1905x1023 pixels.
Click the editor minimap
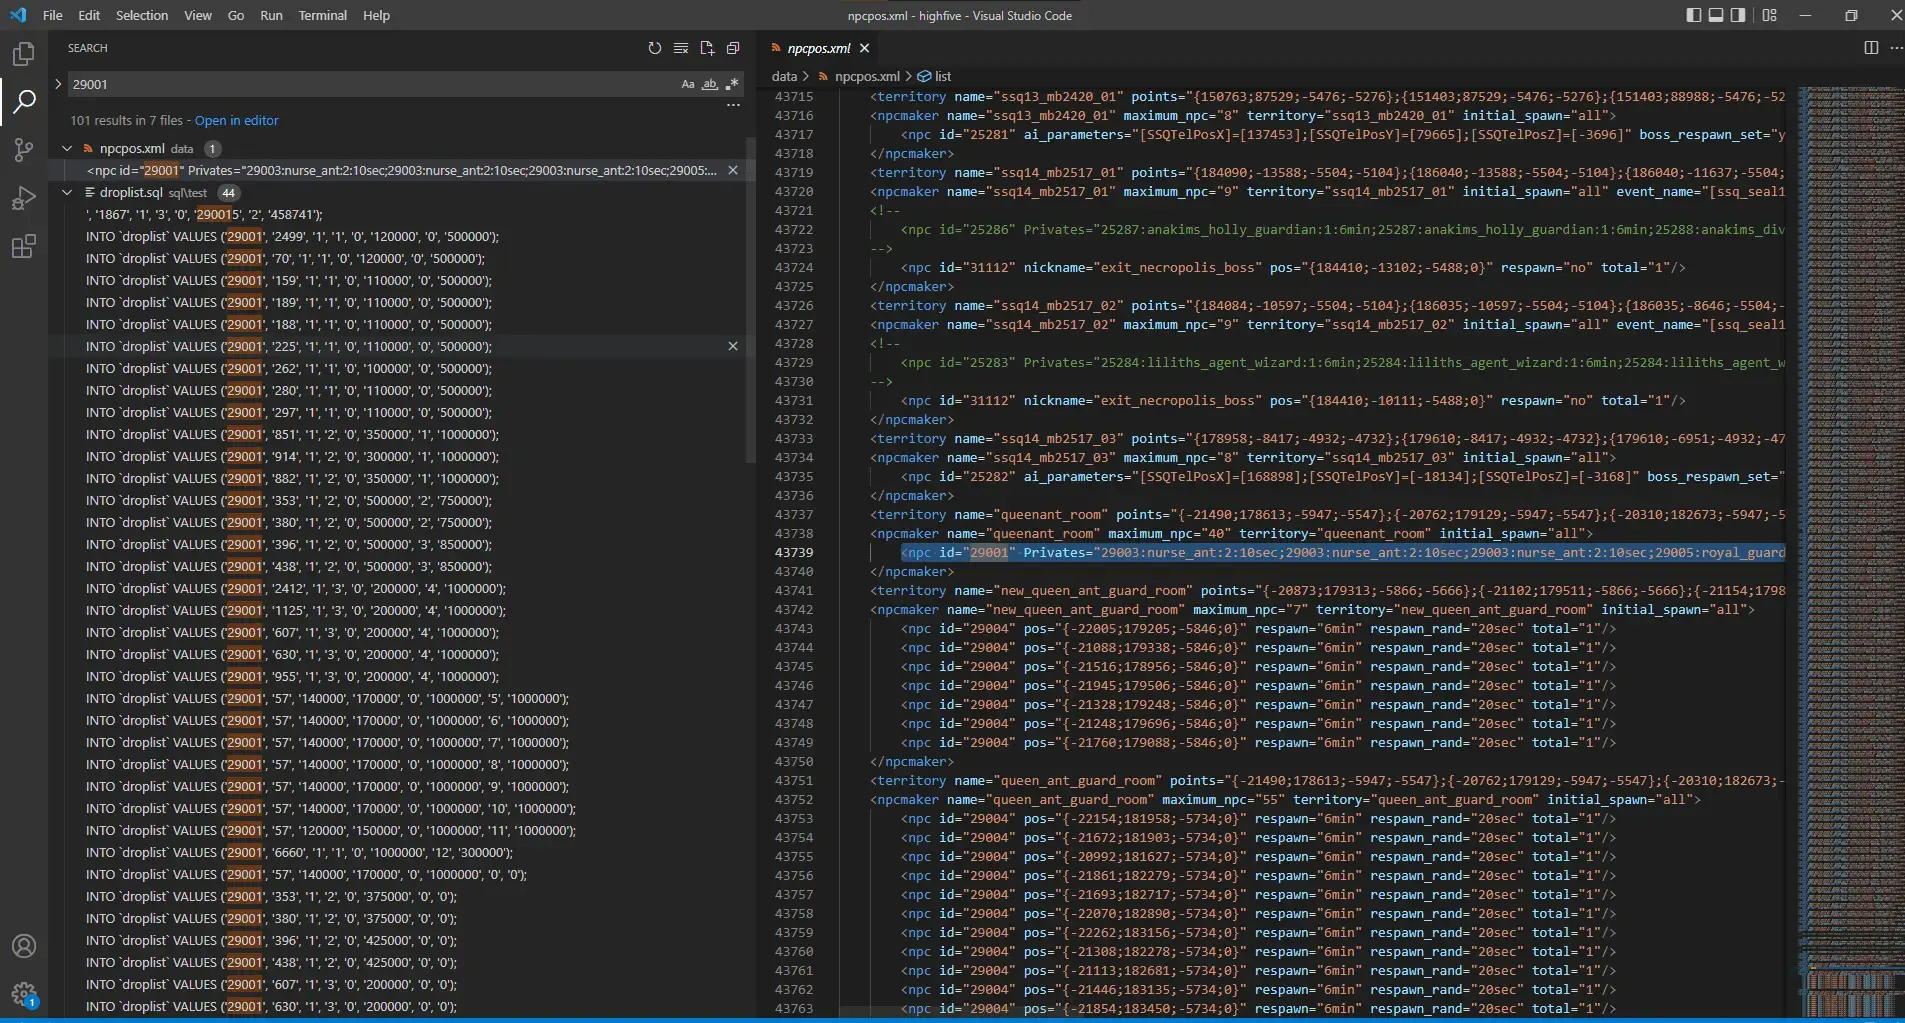[1850, 550]
